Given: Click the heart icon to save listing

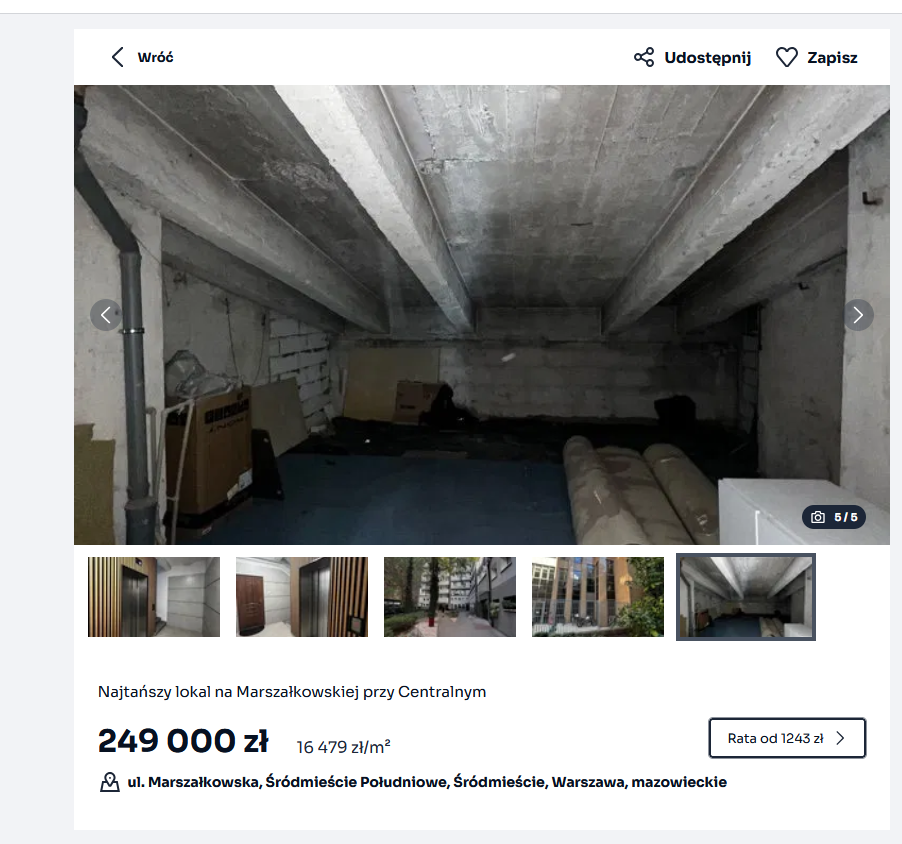Looking at the screenshot, I should 786,57.
